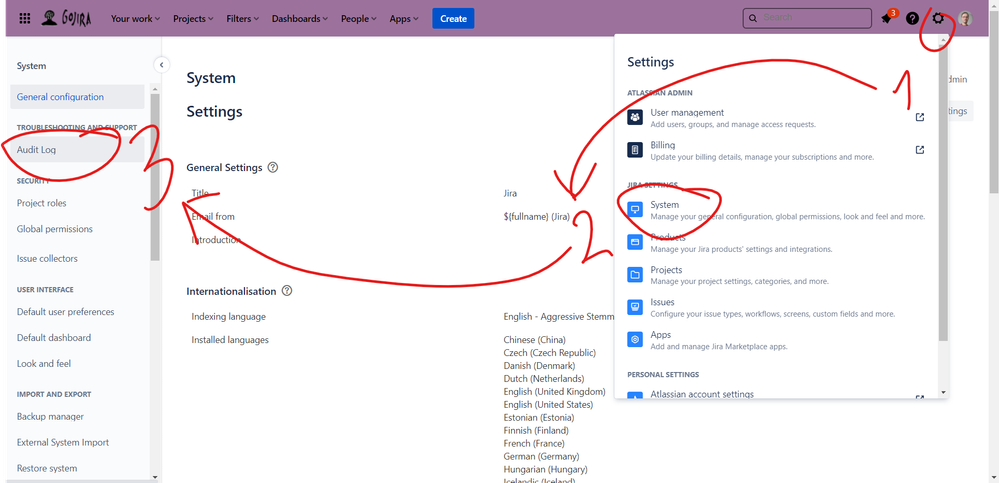The width and height of the screenshot is (999, 483).
Task: Open Billing external link icon
Action: (919, 150)
